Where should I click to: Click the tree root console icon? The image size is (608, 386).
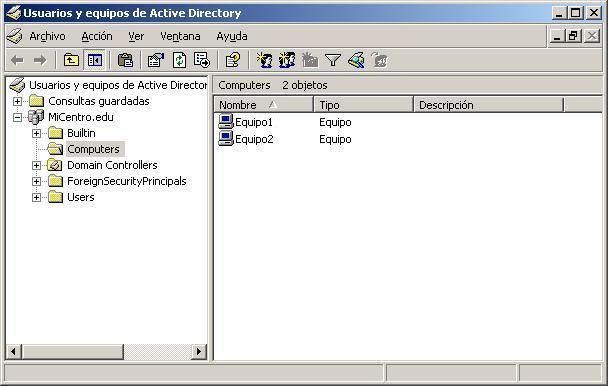click(17, 85)
